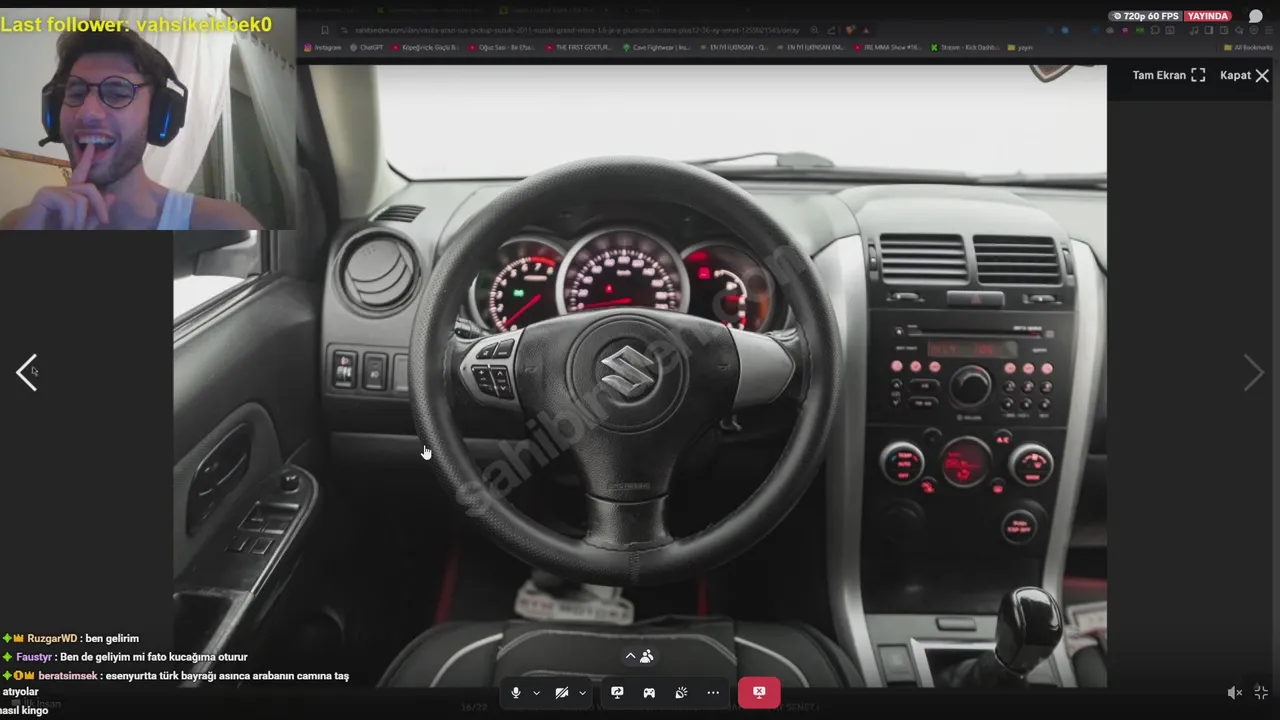
Task: Open the three-dot more options menu
Action: point(713,692)
